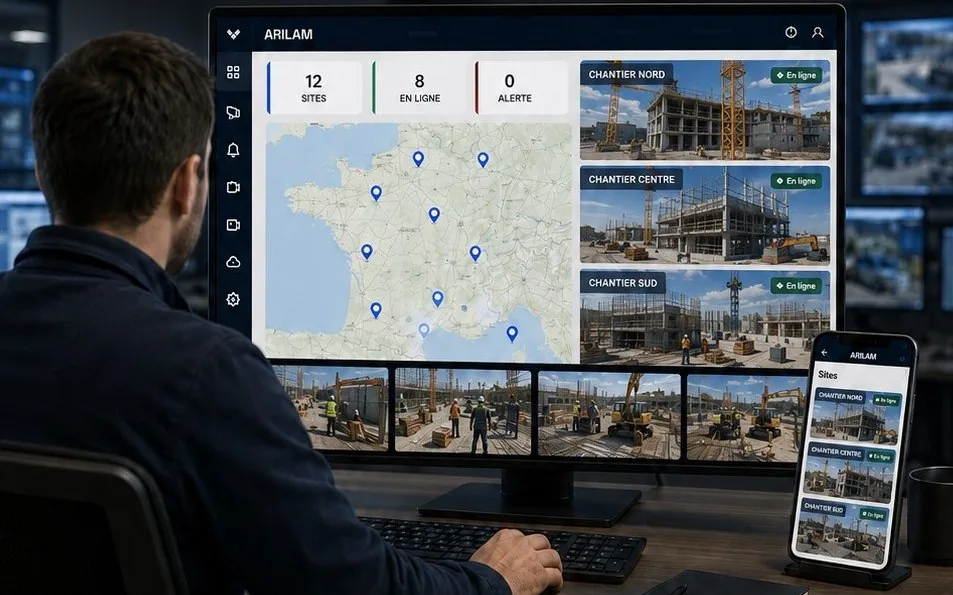Image resolution: width=953 pixels, height=595 pixels.
Task: Open the 8 En ligne stat card
Action: tap(419, 88)
